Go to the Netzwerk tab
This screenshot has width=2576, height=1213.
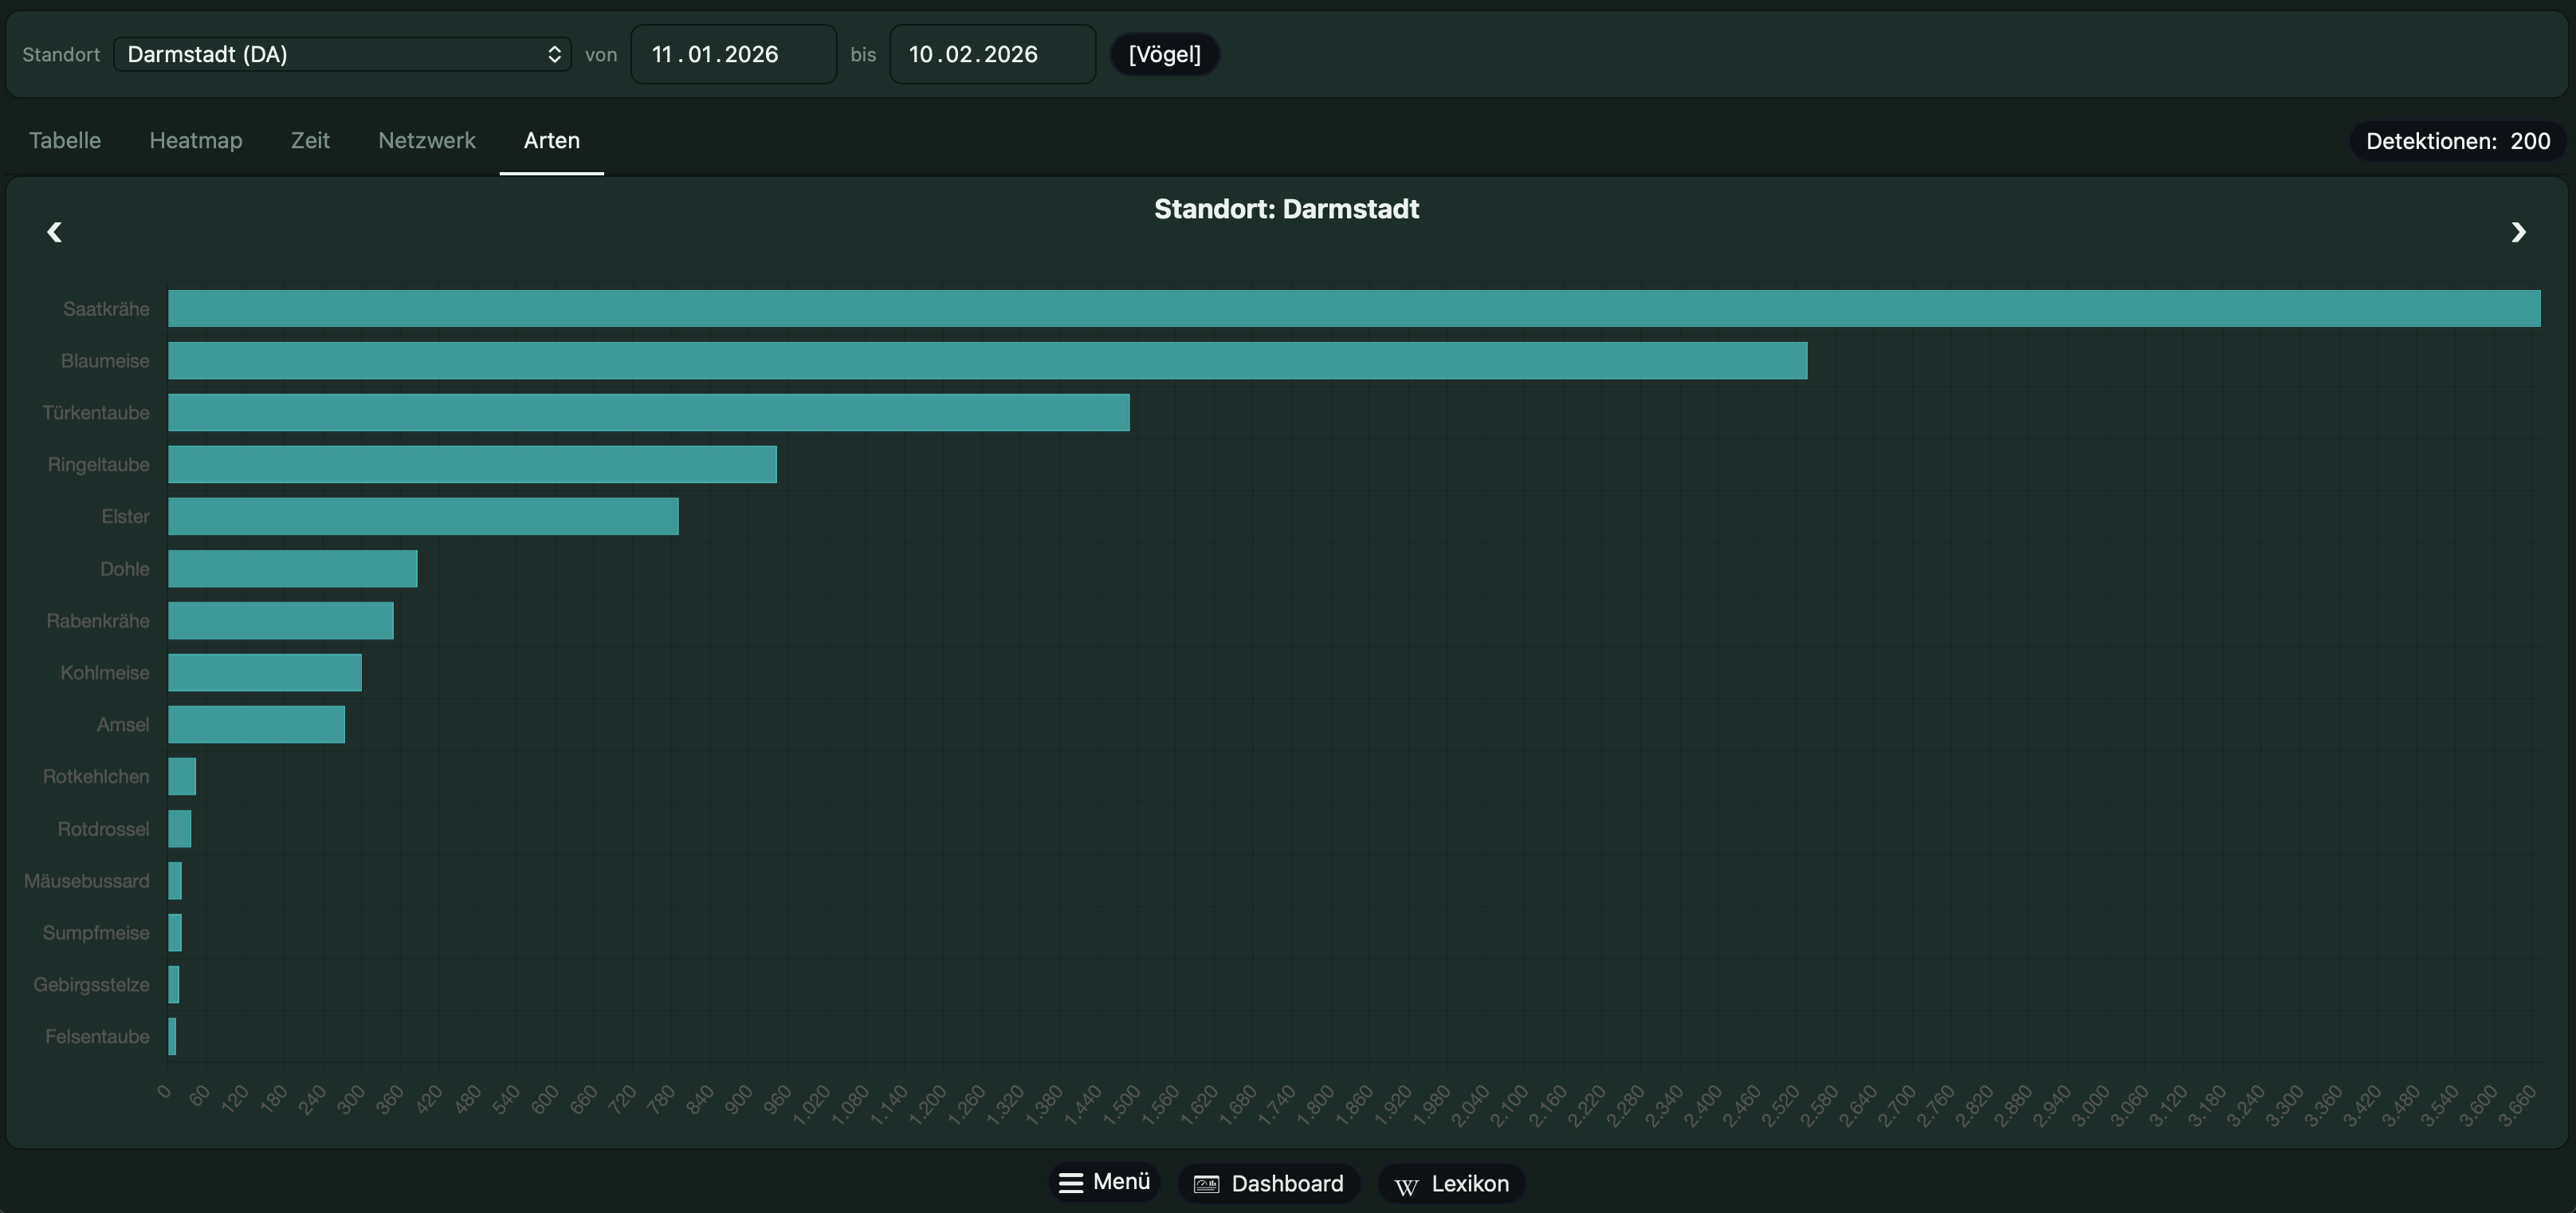[427, 140]
